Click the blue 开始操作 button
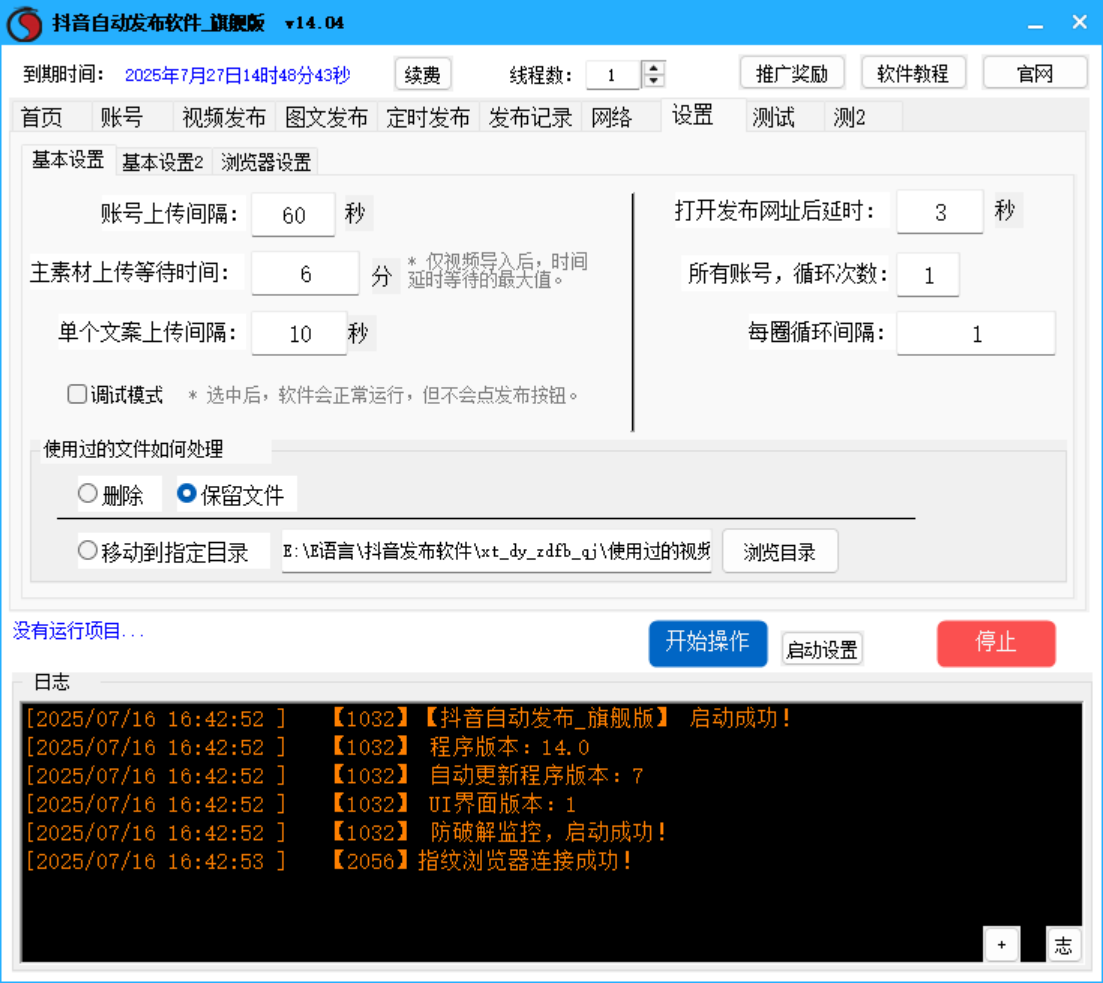The image size is (1103, 983). [708, 642]
